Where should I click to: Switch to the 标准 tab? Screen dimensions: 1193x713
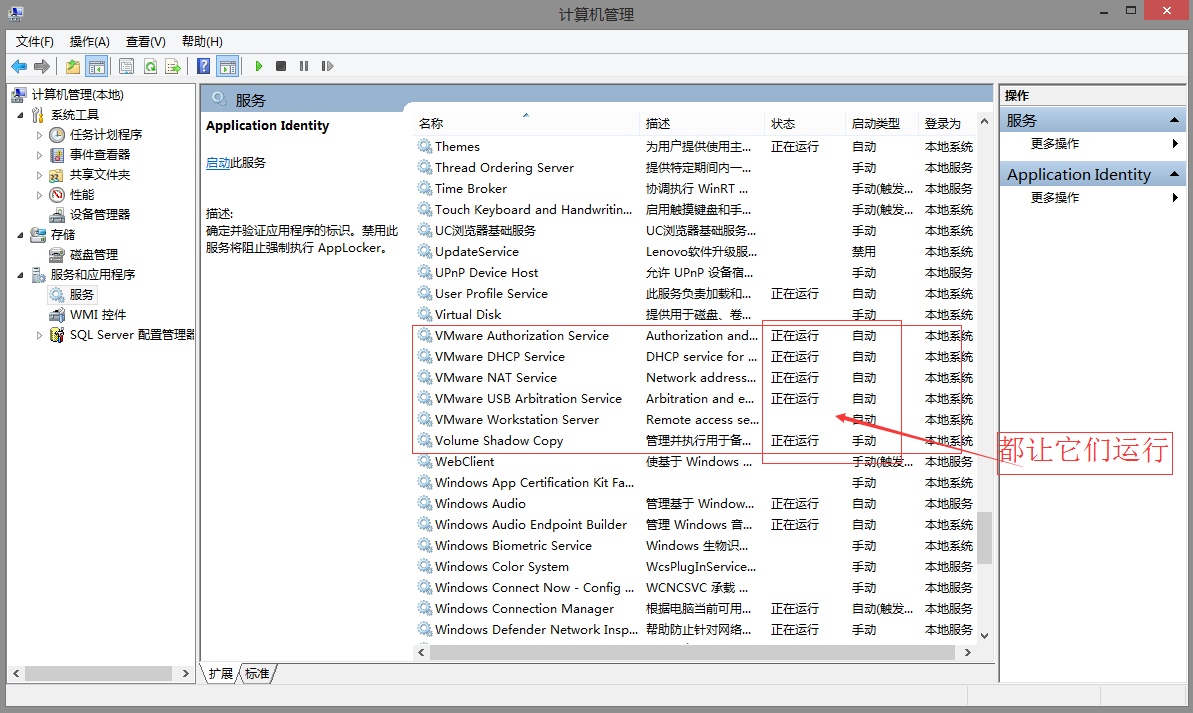tap(257, 673)
